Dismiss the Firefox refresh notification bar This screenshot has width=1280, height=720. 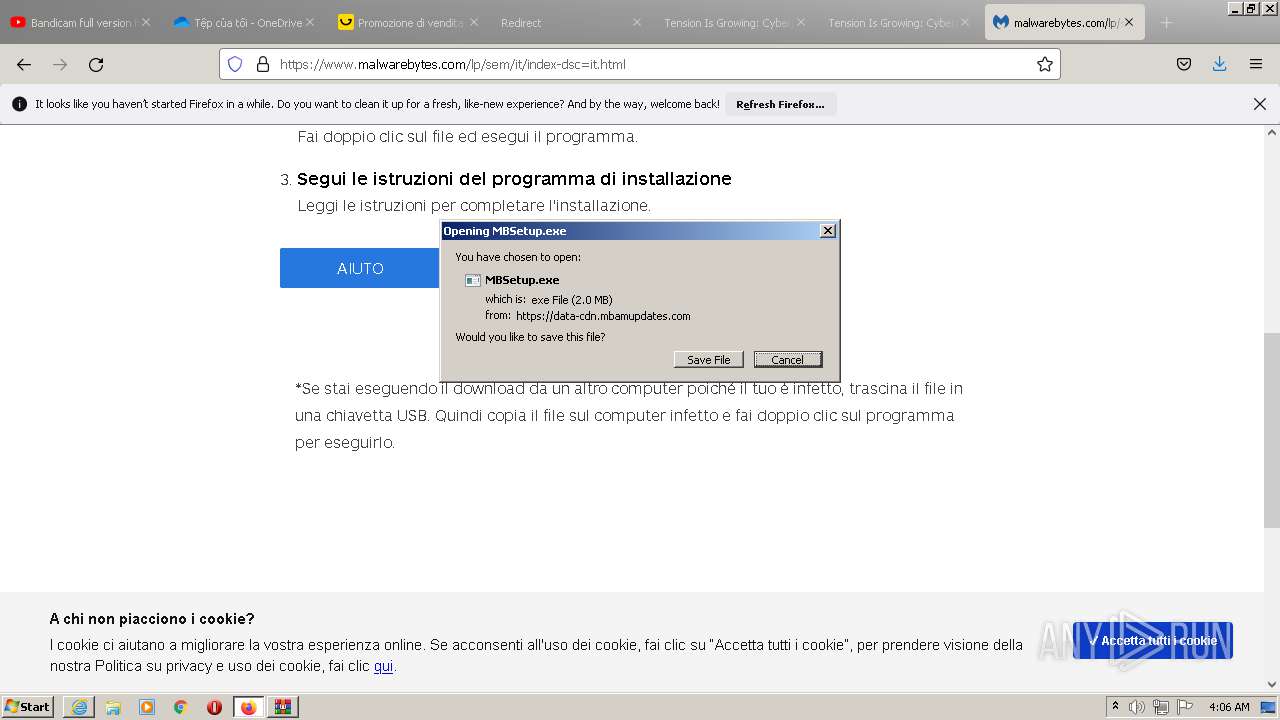tap(1260, 104)
